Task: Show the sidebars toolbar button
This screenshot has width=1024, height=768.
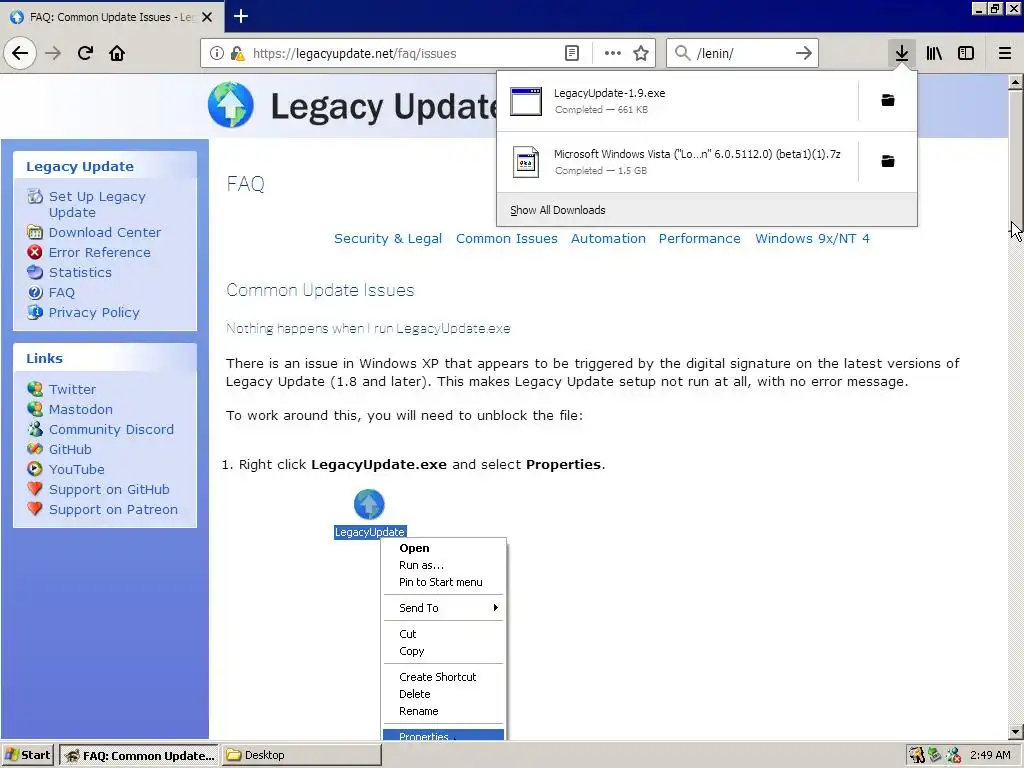Action: pos(966,53)
